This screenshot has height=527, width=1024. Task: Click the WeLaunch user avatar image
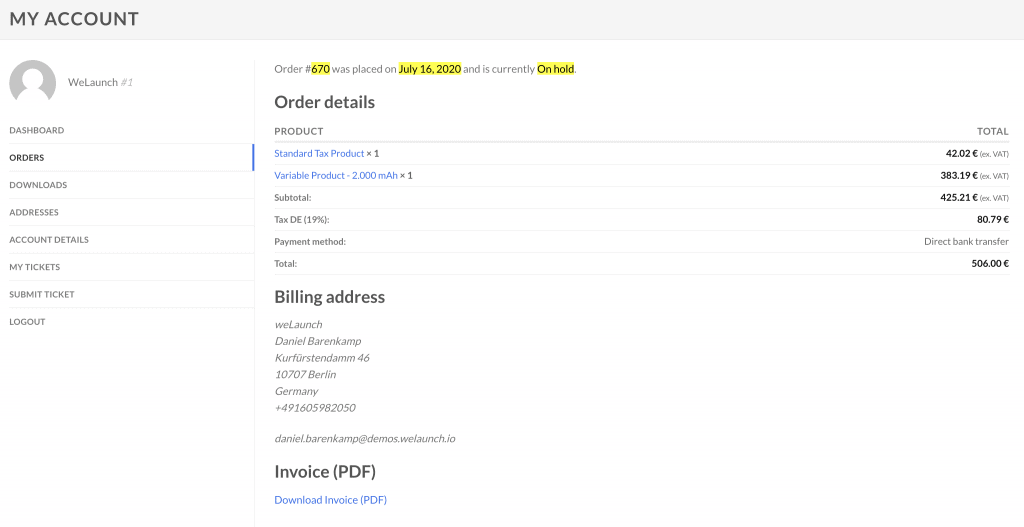pyautogui.click(x=33, y=82)
